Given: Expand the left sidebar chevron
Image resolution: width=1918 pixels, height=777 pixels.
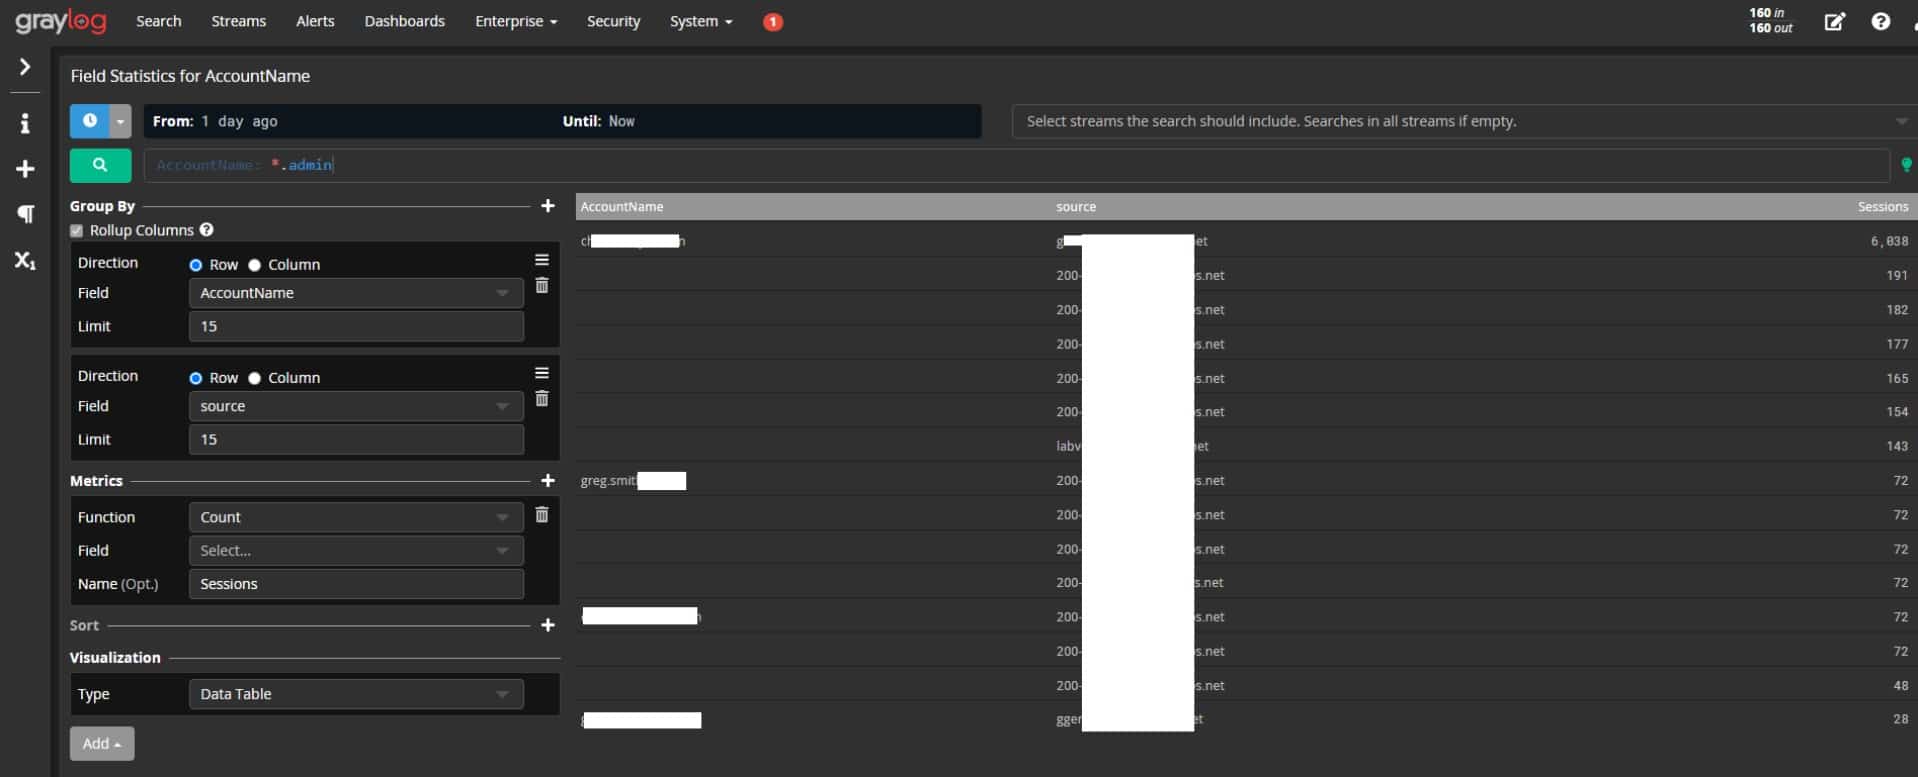Looking at the screenshot, I should pyautogui.click(x=25, y=67).
